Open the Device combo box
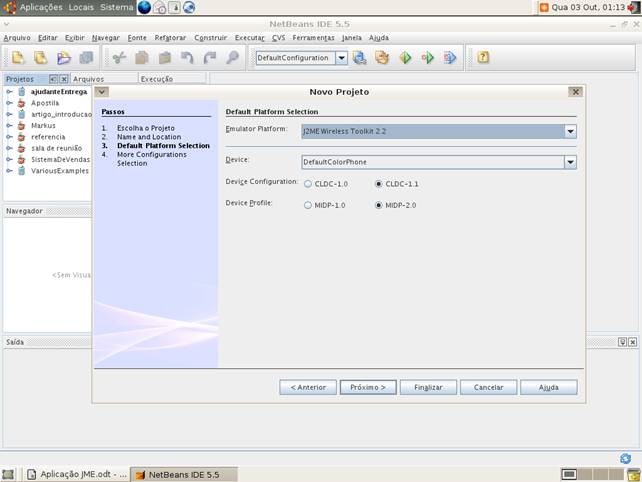Image resolution: width=642 pixels, height=482 pixels. 570,161
